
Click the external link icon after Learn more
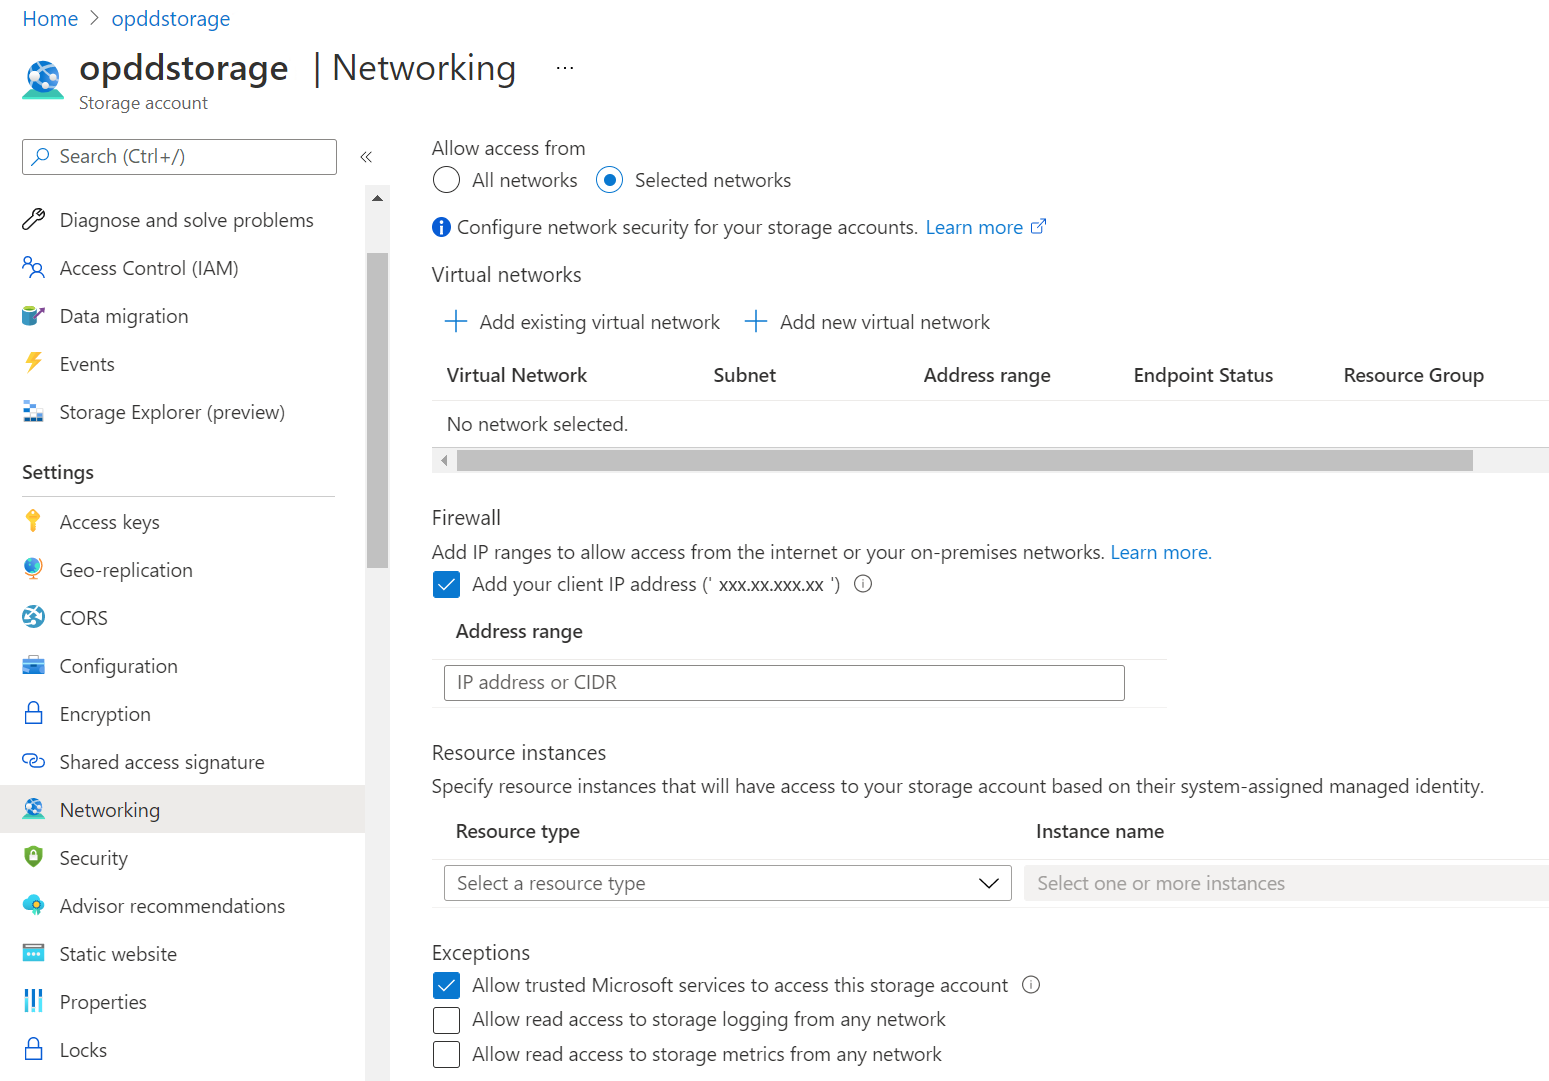click(1038, 227)
